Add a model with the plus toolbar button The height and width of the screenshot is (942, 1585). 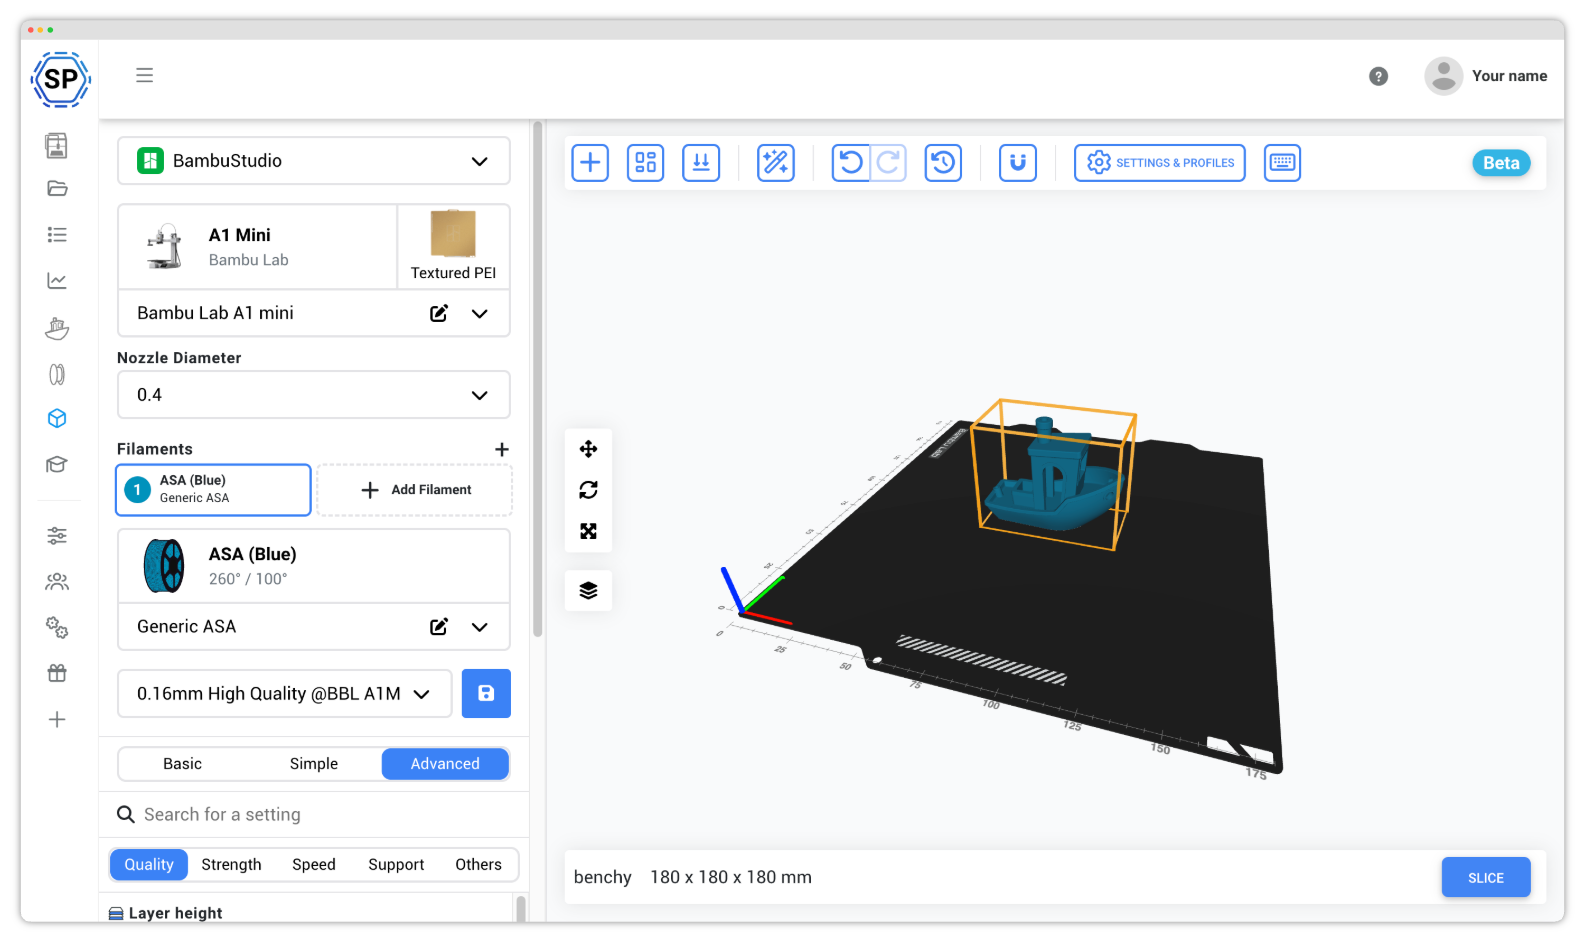[x=590, y=163]
